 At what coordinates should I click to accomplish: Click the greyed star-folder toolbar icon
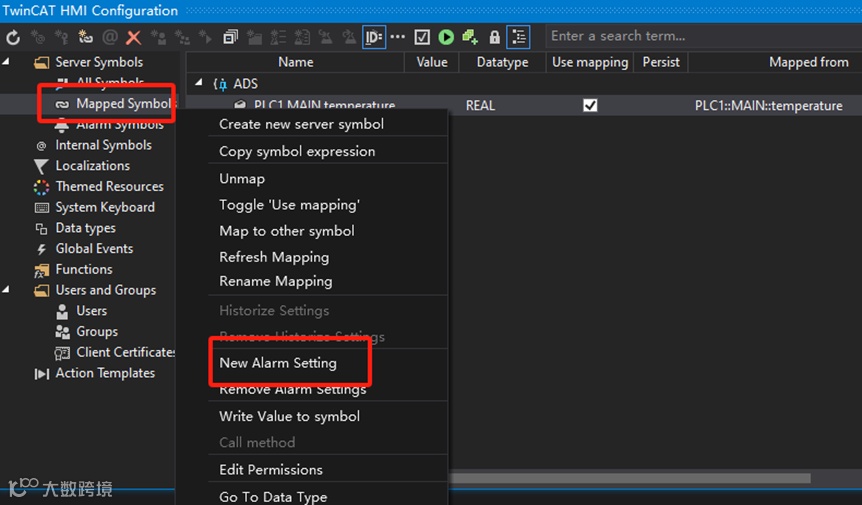point(254,37)
